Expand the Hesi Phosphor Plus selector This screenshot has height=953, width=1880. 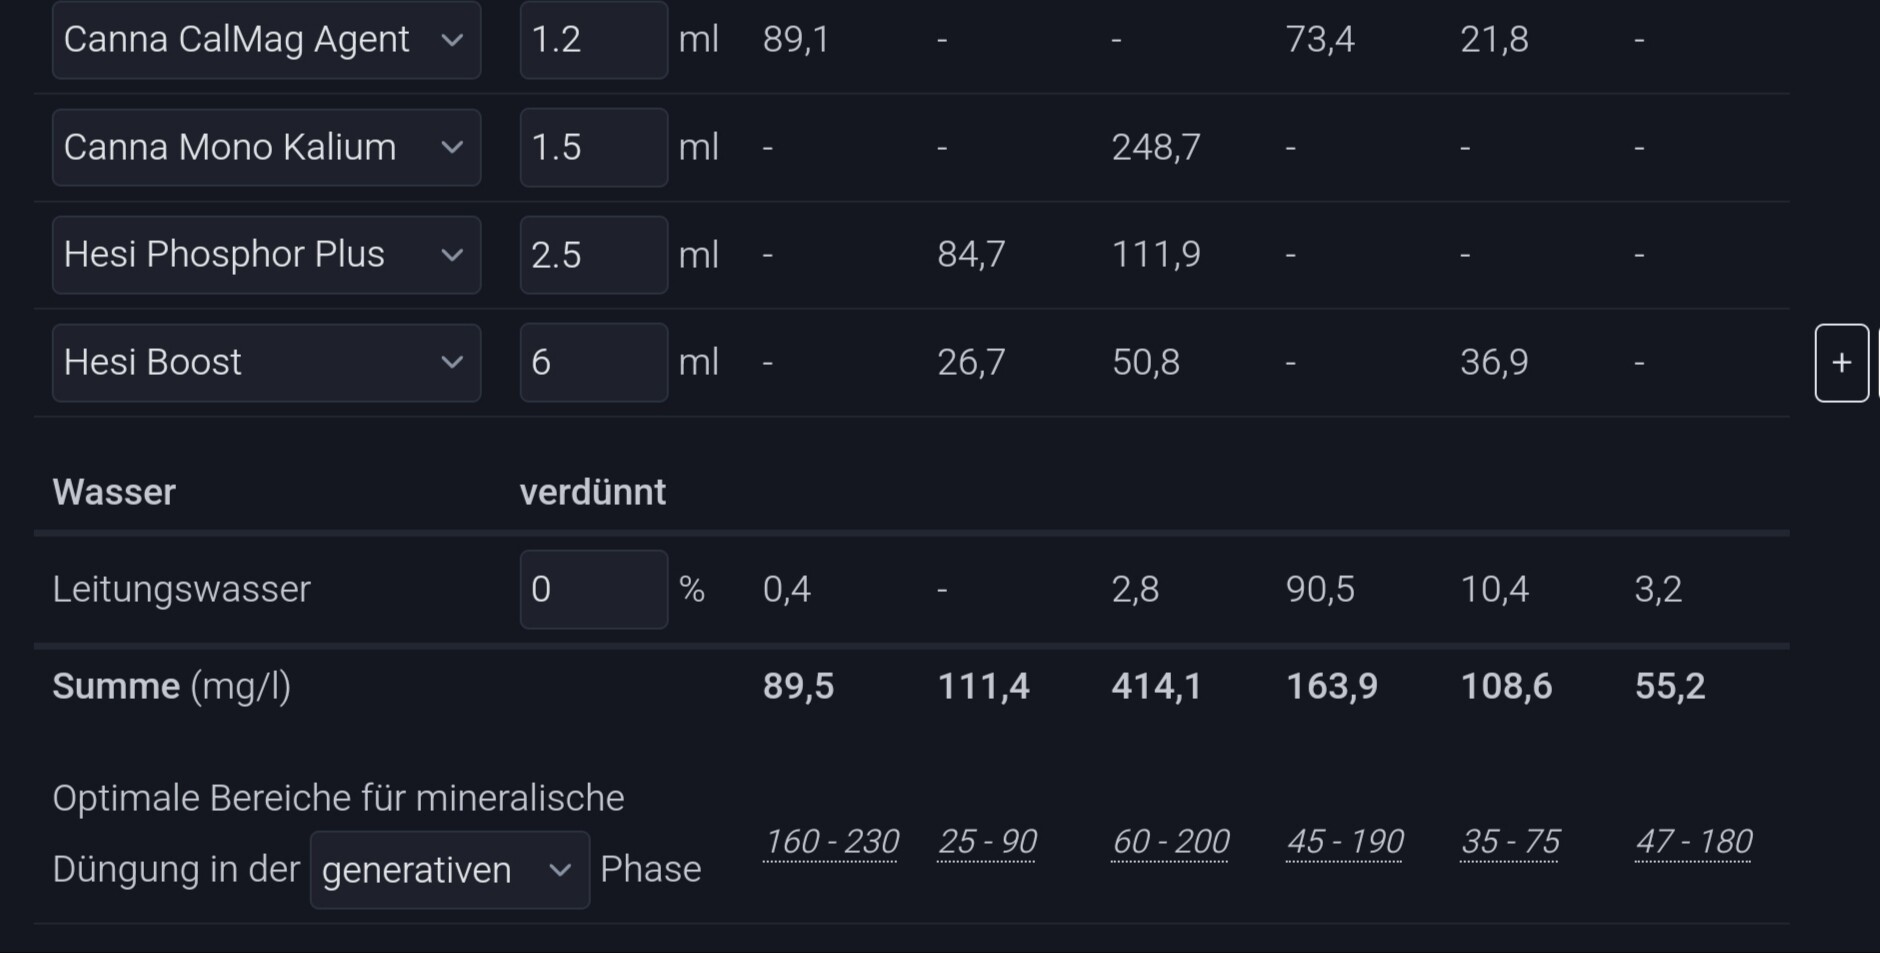coord(266,255)
